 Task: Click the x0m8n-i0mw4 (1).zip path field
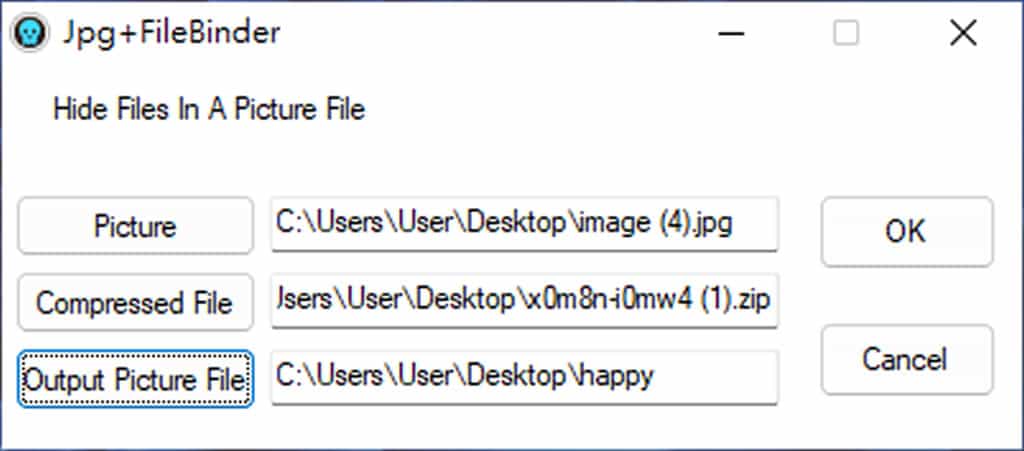(524, 301)
